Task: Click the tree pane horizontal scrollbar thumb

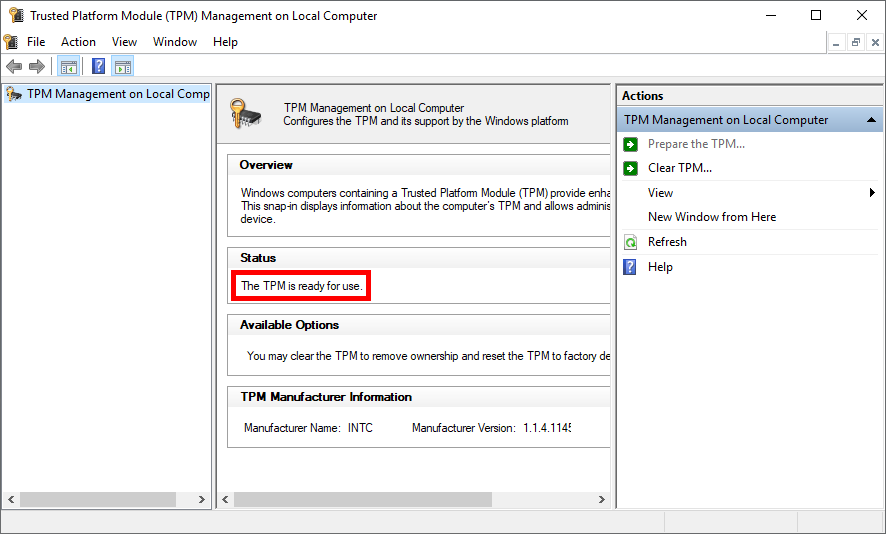Action: click(x=98, y=500)
